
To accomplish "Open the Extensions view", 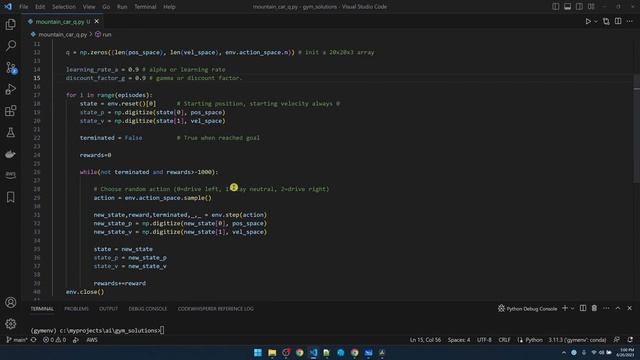I will (x=11, y=111).
